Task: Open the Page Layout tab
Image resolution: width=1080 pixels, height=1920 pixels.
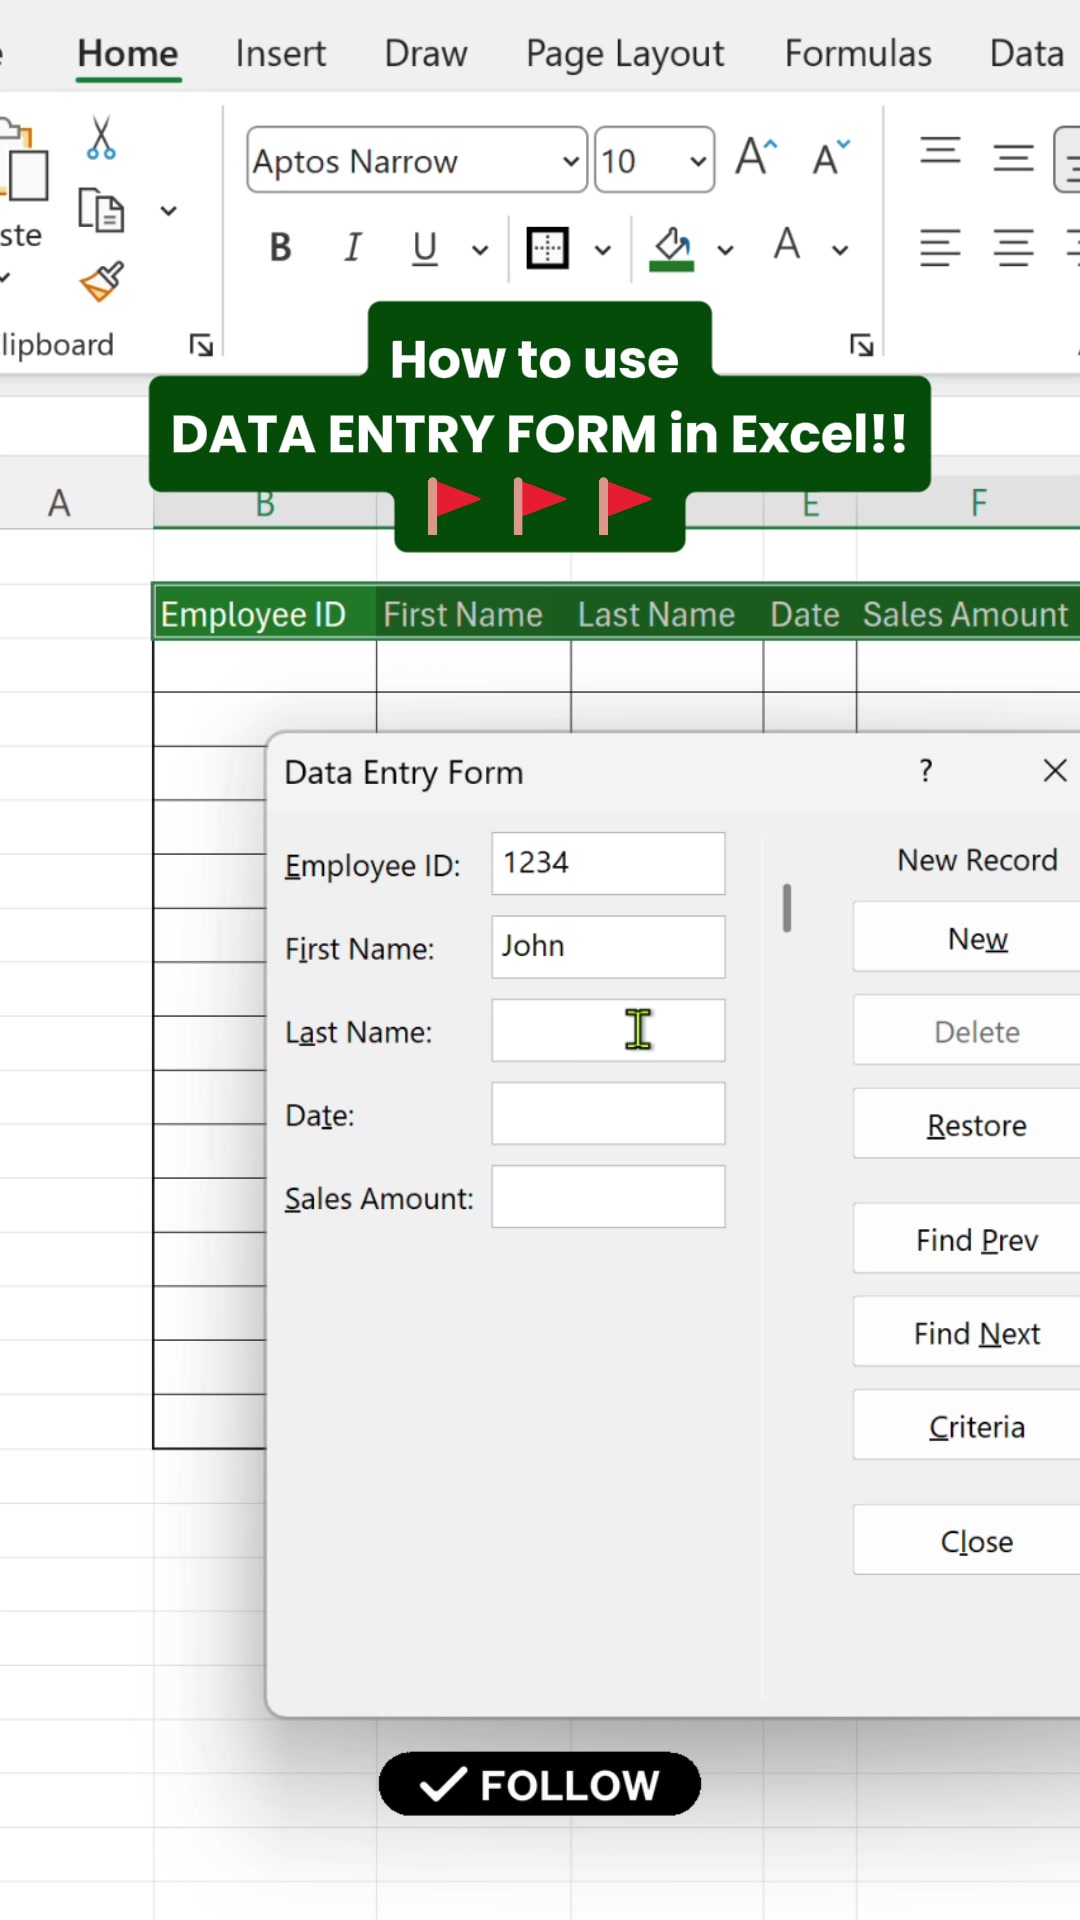Action: 625,54
